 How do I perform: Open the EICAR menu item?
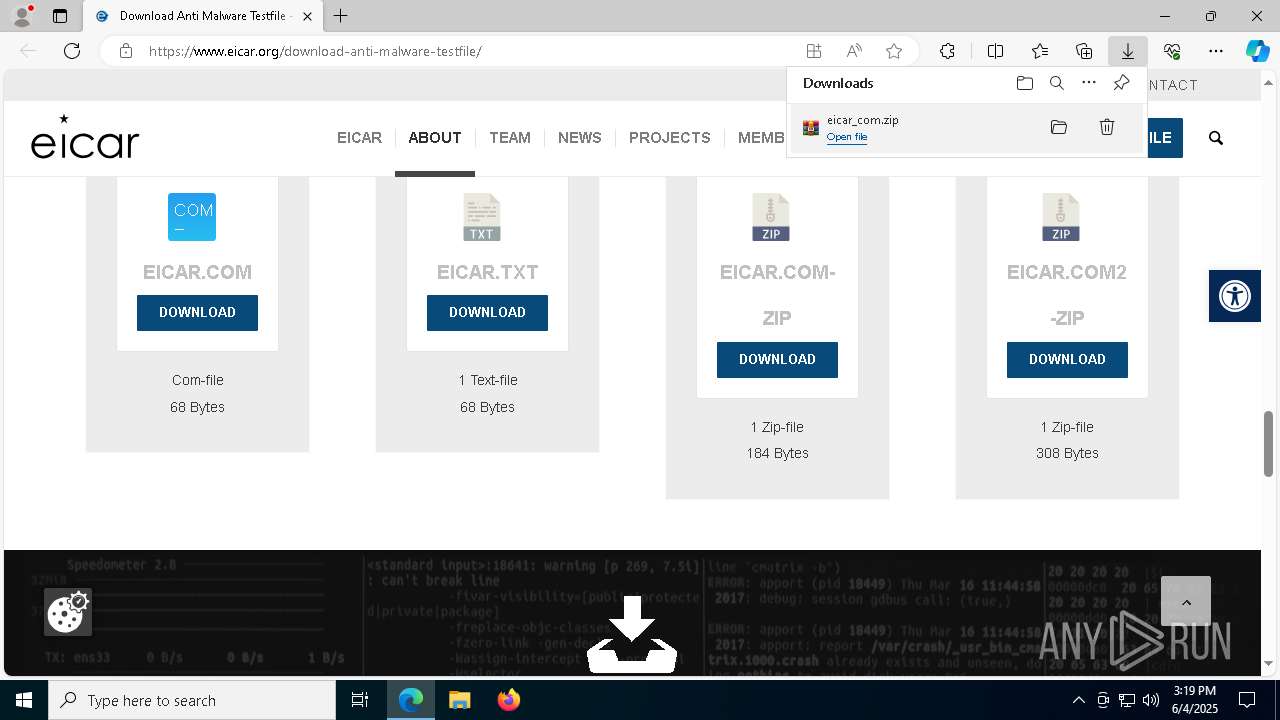[x=359, y=138]
